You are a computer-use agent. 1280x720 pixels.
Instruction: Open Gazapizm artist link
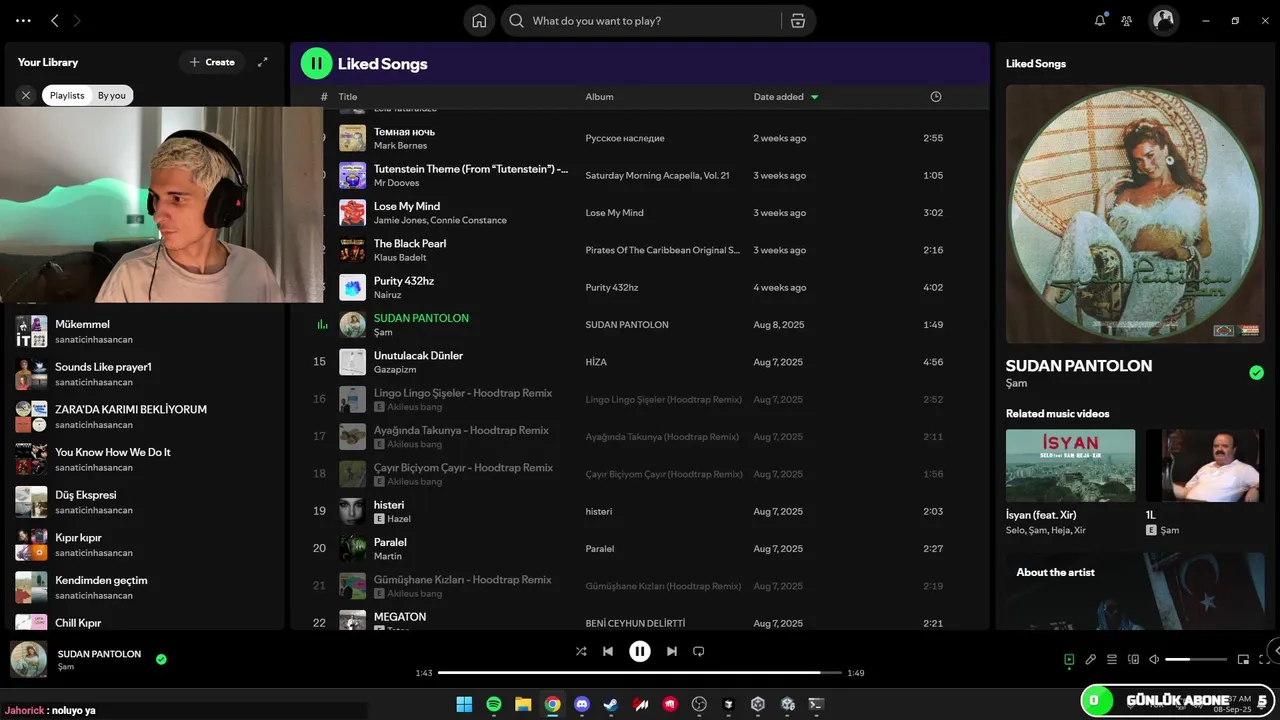[x=394, y=369]
